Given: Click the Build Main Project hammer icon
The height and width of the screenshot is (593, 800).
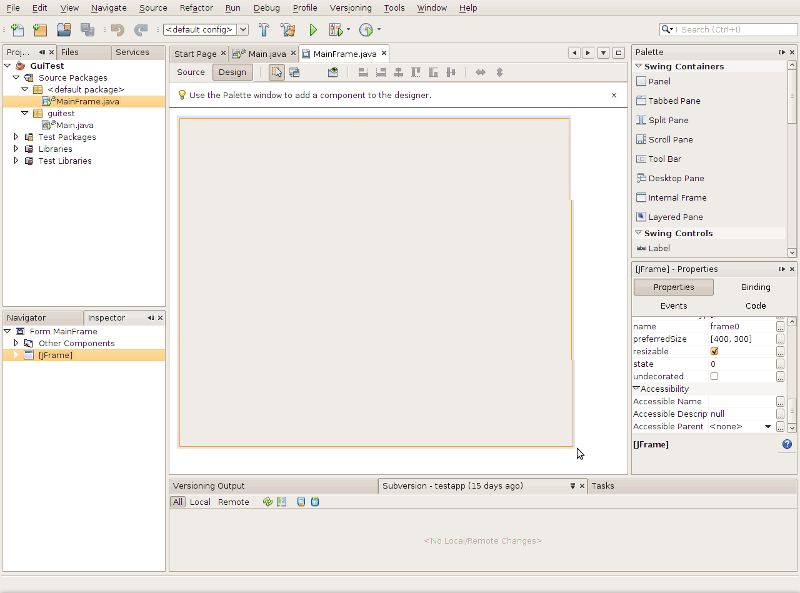Looking at the screenshot, I should click(264, 30).
